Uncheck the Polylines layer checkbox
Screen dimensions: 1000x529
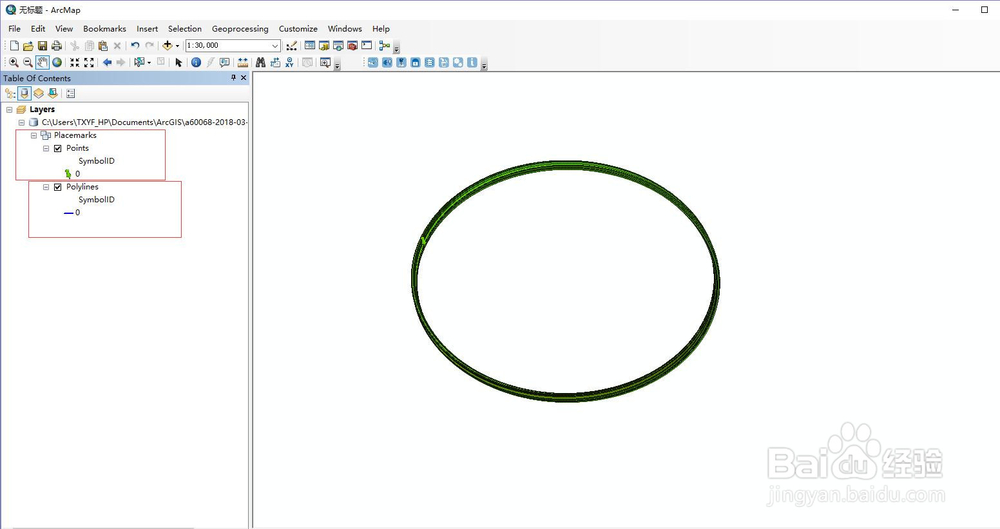tap(58, 187)
